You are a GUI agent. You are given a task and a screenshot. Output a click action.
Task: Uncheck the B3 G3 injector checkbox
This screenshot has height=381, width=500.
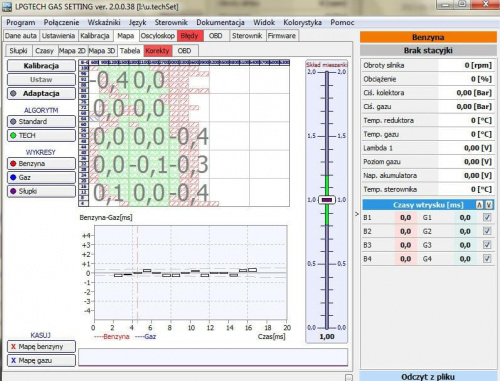pos(487,245)
